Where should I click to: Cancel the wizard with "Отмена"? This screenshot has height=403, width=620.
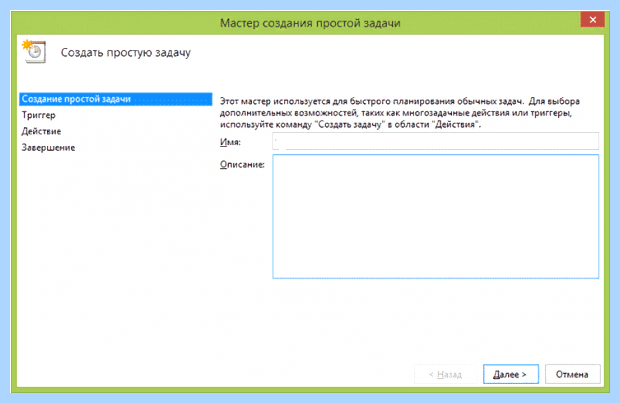(x=572, y=374)
